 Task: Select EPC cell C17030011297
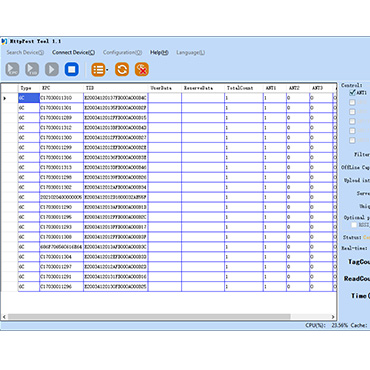pos(61,267)
